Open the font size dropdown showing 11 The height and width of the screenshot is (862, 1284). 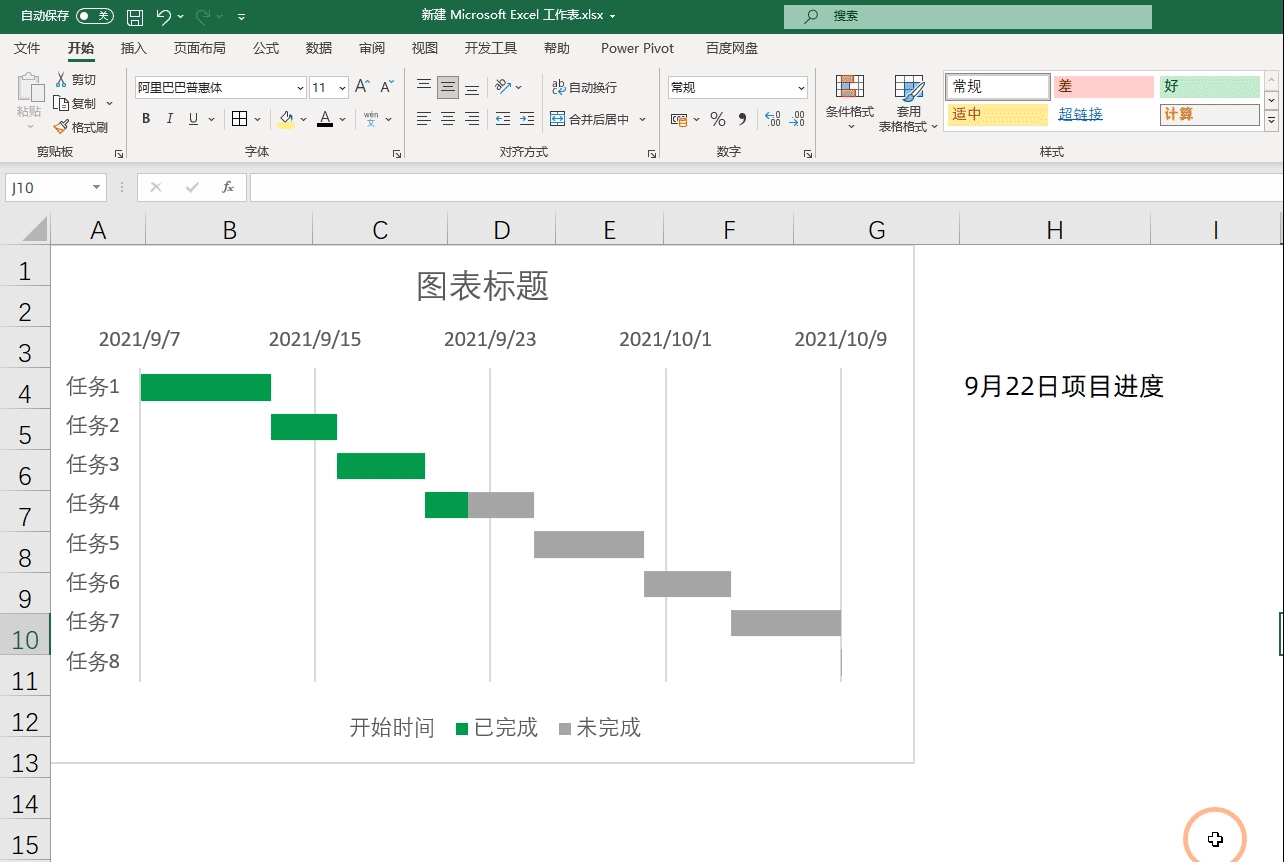[x=343, y=88]
